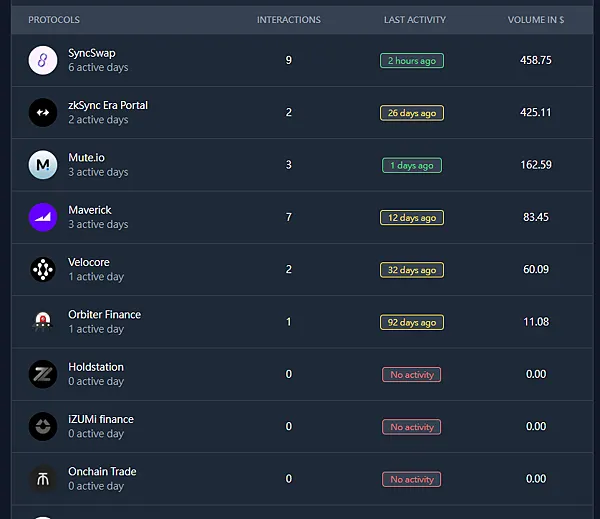Screen dimensions: 600x519
Task: Click the Mute.io logo icon
Action: (x=43, y=165)
